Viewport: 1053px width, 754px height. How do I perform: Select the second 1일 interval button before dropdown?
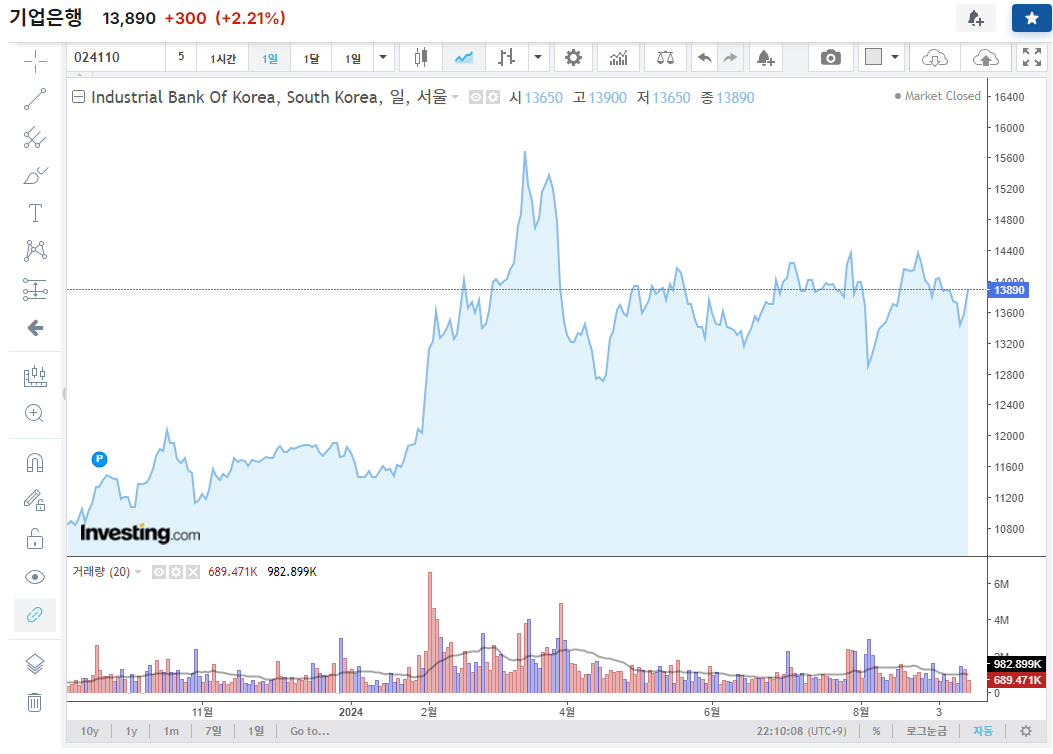(353, 58)
